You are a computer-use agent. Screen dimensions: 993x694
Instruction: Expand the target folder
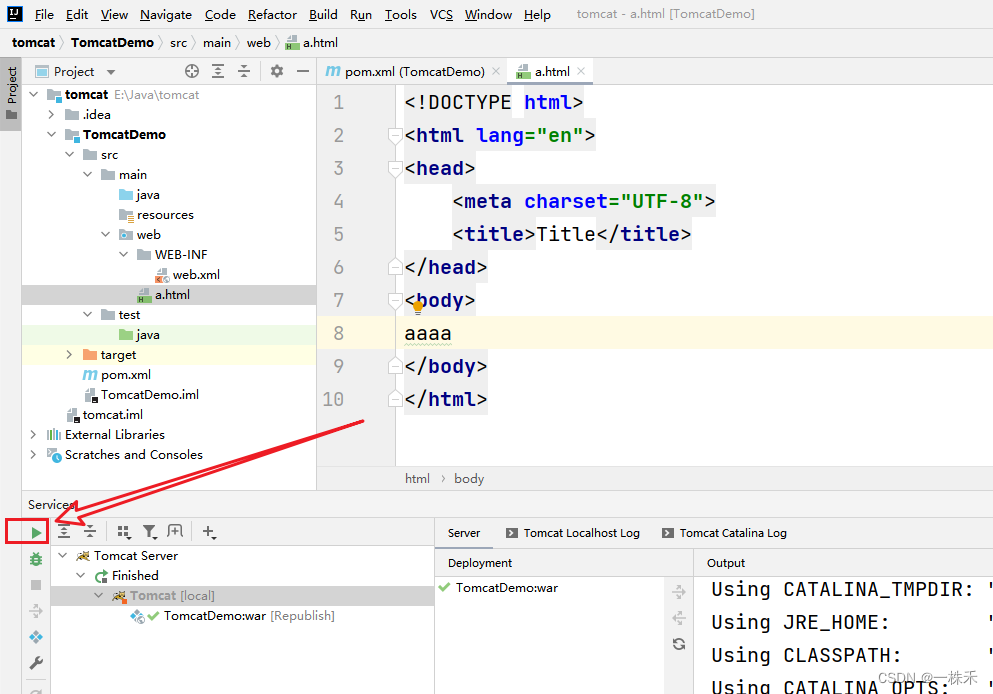click(x=70, y=355)
